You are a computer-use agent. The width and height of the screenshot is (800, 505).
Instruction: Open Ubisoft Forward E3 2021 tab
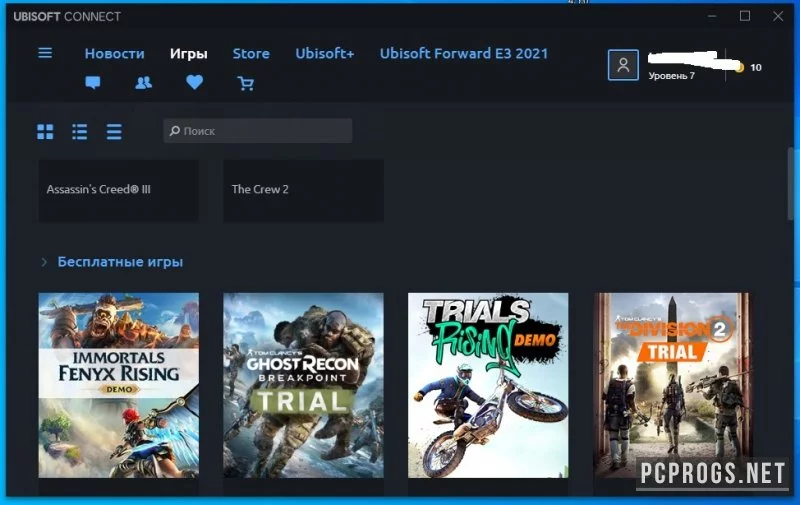pos(463,54)
